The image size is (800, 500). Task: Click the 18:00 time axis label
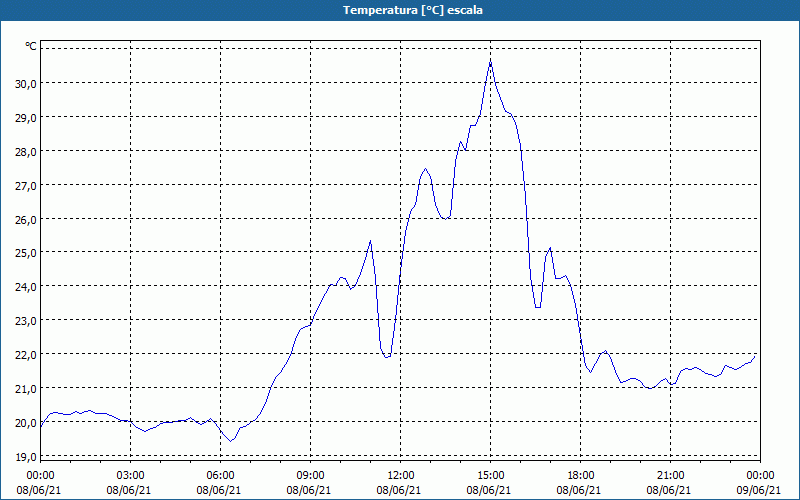point(581,476)
